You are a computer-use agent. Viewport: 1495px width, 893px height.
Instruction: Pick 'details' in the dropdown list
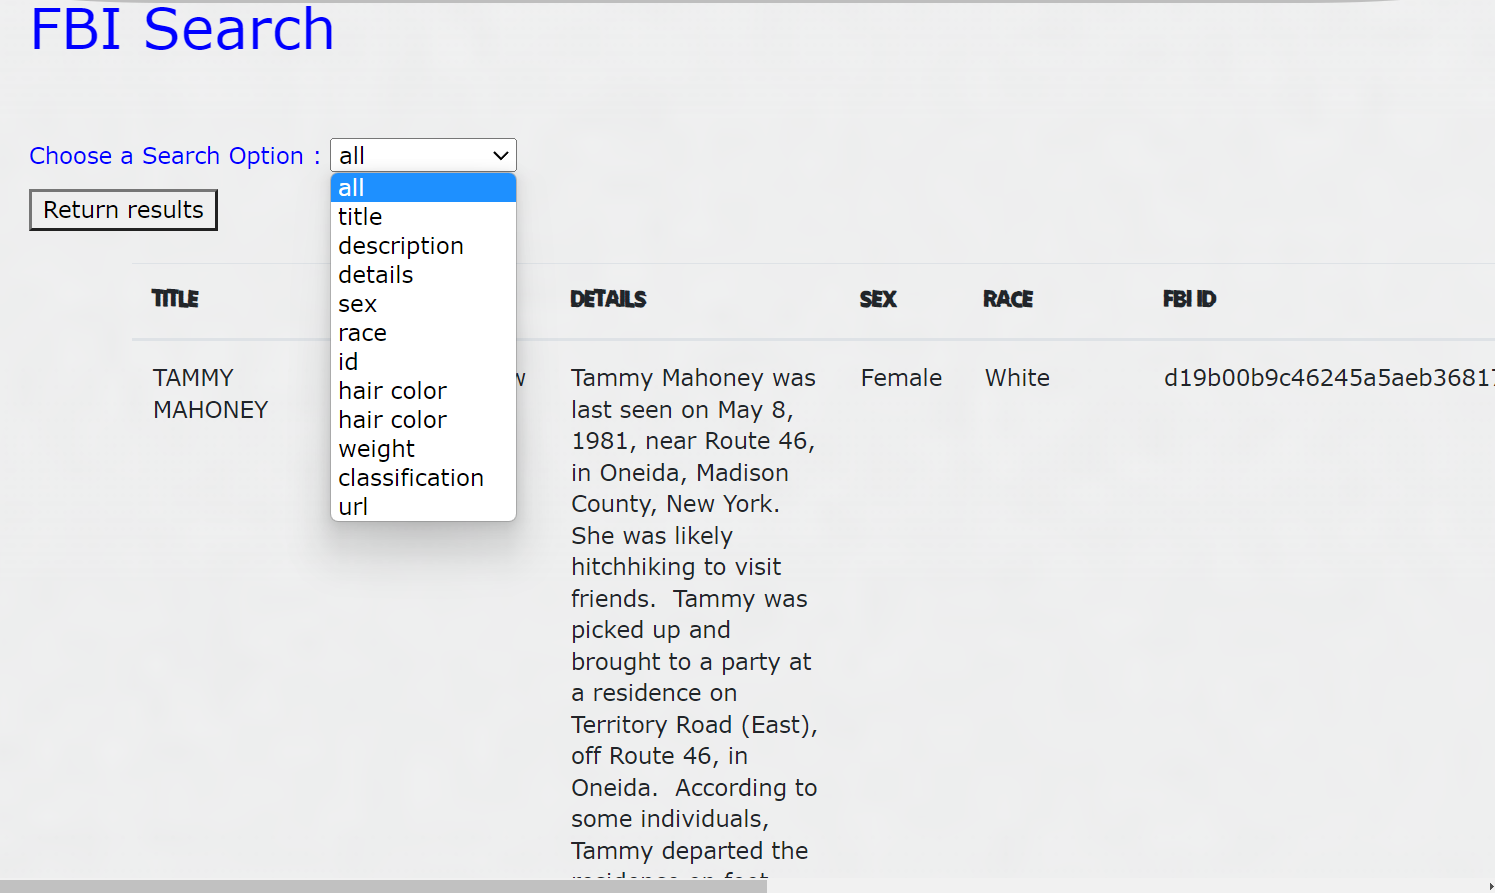tap(423, 275)
